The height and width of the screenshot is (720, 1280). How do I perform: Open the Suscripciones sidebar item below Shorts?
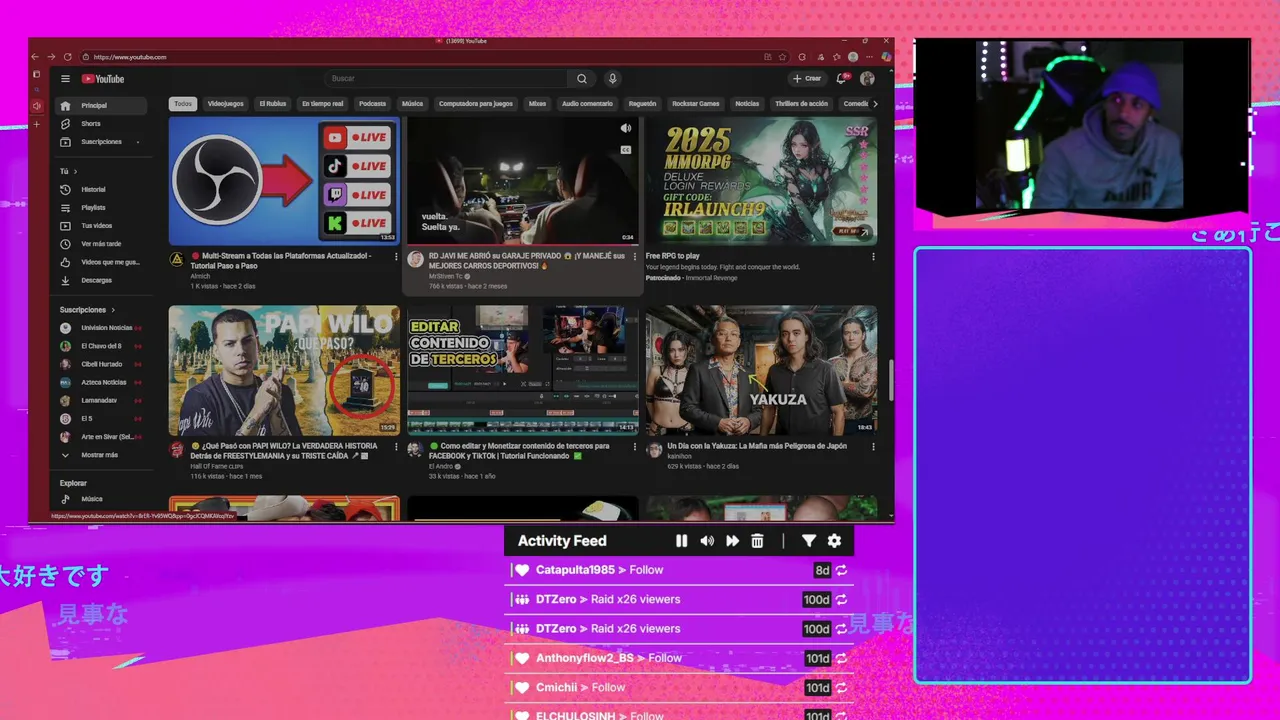coord(101,142)
